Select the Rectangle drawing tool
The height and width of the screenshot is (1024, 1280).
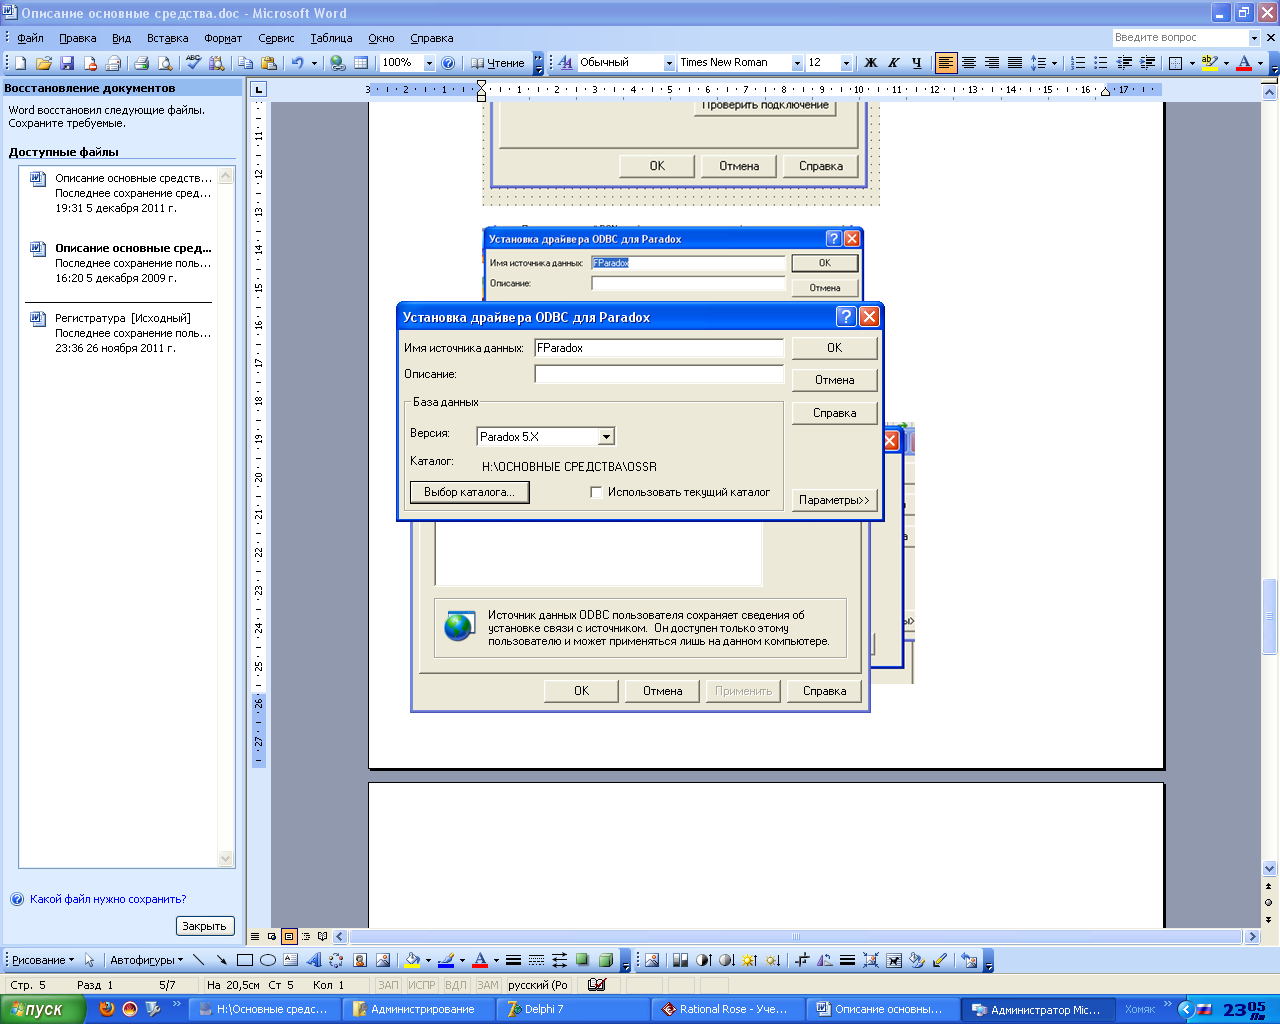[x=244, y=960]
